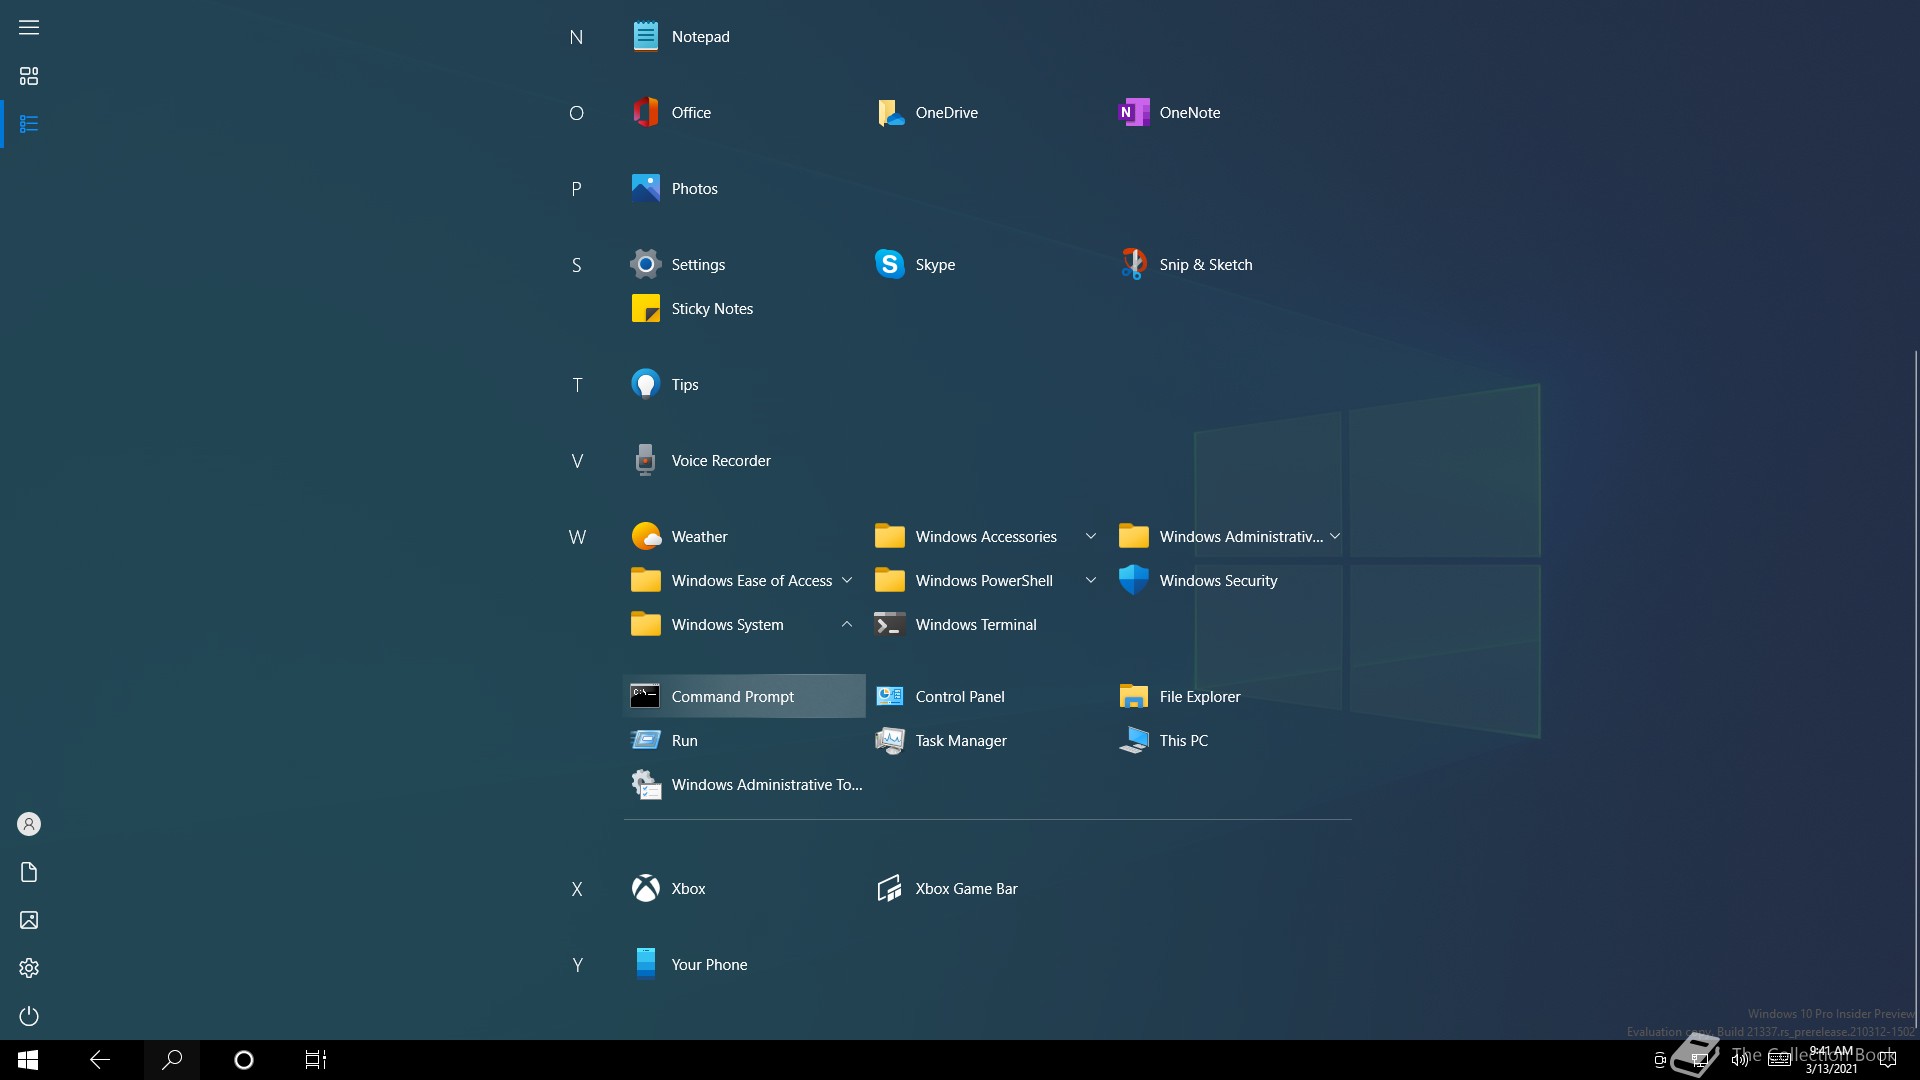
Task: Expand the Windows Accessories folder chevron
Action: [1091, 537]
